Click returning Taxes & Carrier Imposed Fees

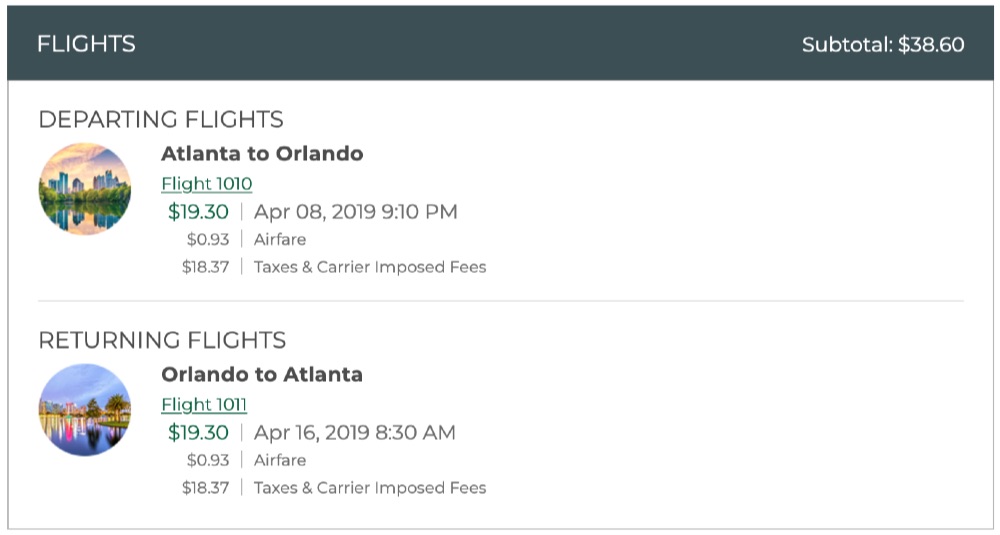370,488
